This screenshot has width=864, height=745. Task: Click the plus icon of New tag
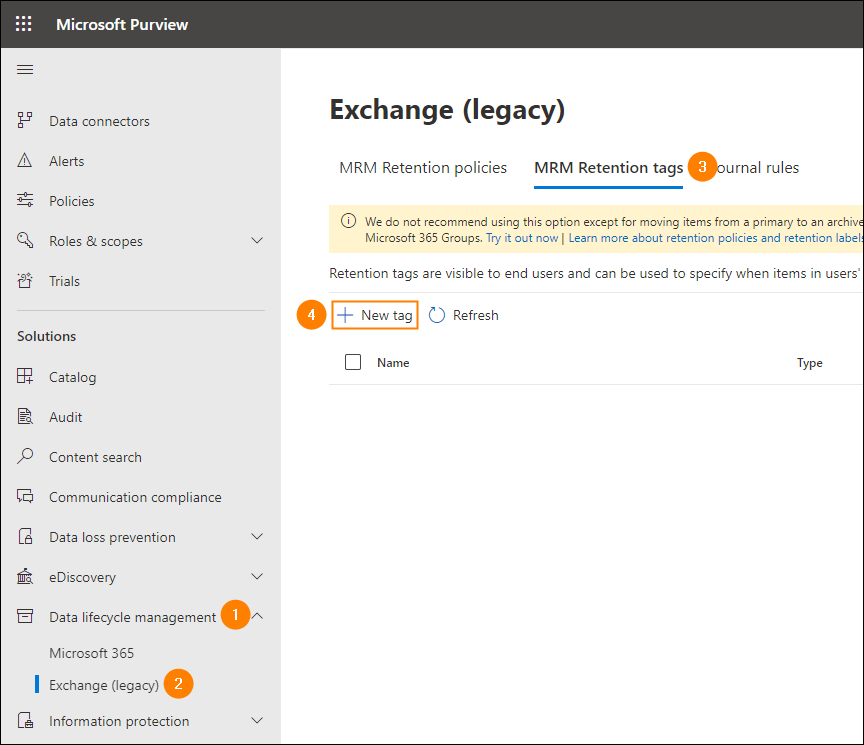coord(345,315)
